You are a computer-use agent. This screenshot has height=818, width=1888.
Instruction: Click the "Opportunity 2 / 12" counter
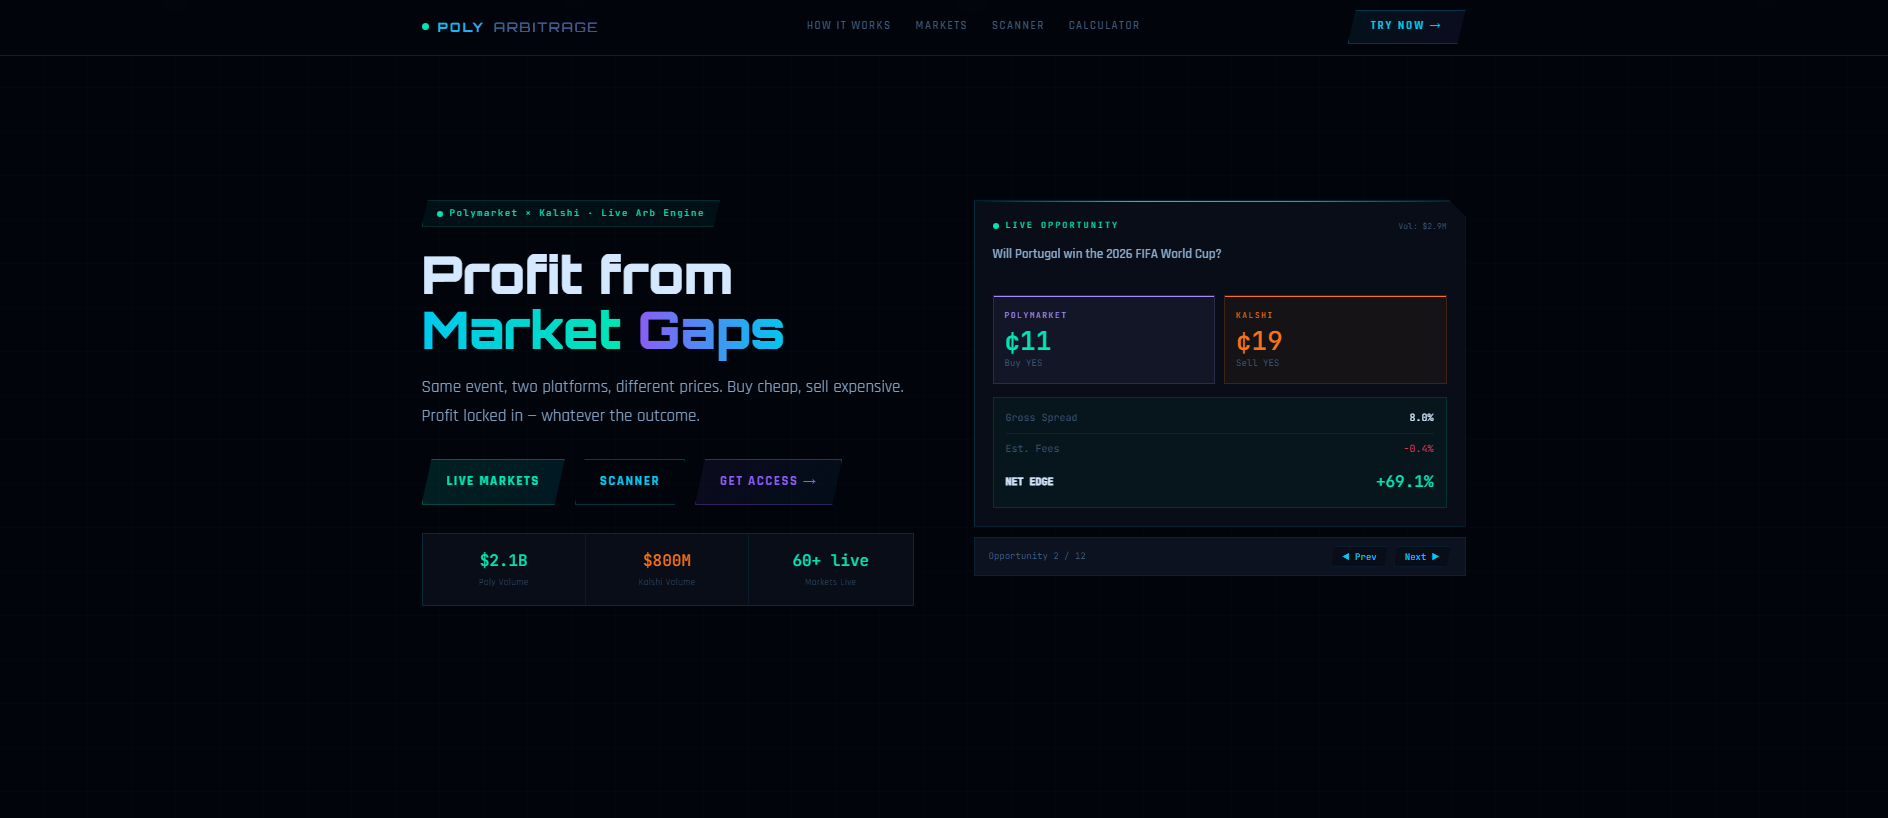tap(1037, 557)
